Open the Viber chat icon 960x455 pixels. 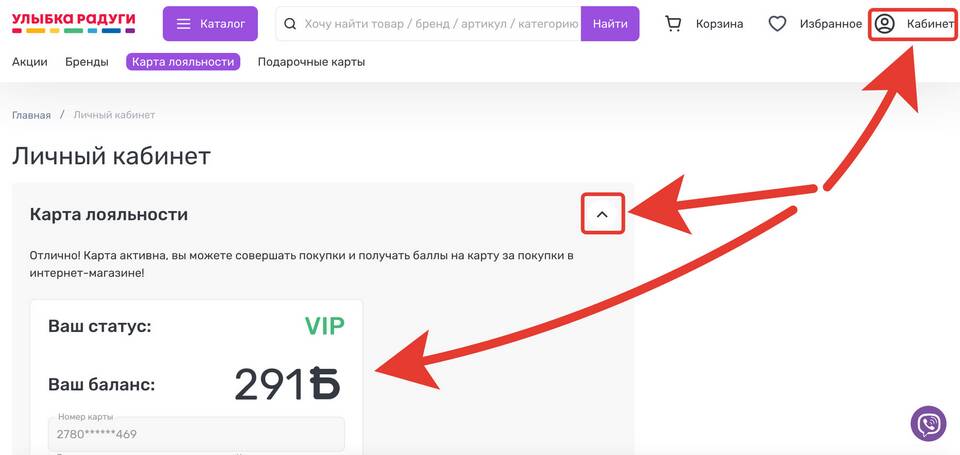[928, 423]
